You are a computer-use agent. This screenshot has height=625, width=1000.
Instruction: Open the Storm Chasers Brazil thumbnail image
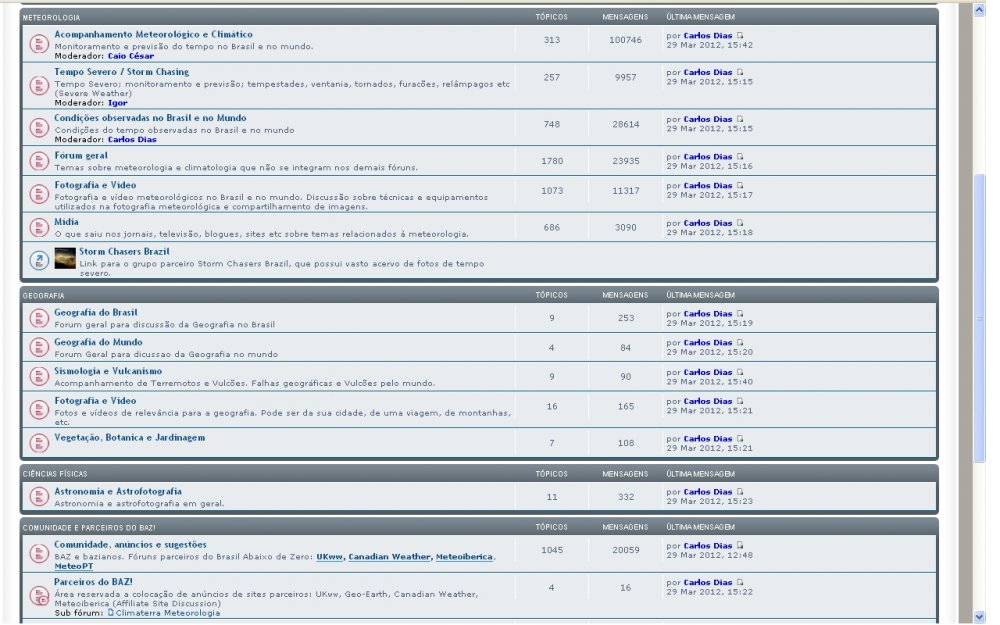pyautogui.click(x=65, y=257)
